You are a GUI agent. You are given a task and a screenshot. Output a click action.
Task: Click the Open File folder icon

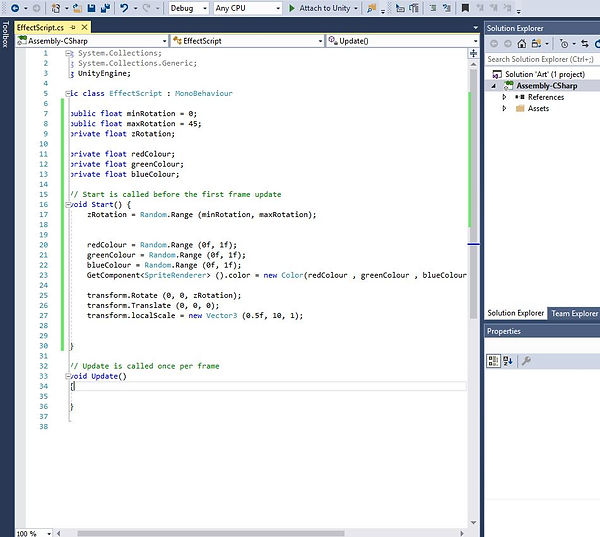(x=77, y=8)
